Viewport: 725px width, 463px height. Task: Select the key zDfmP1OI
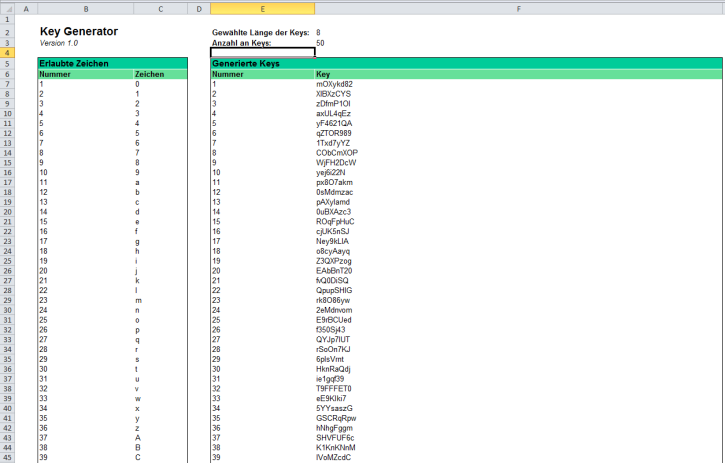tap(333, 104)
